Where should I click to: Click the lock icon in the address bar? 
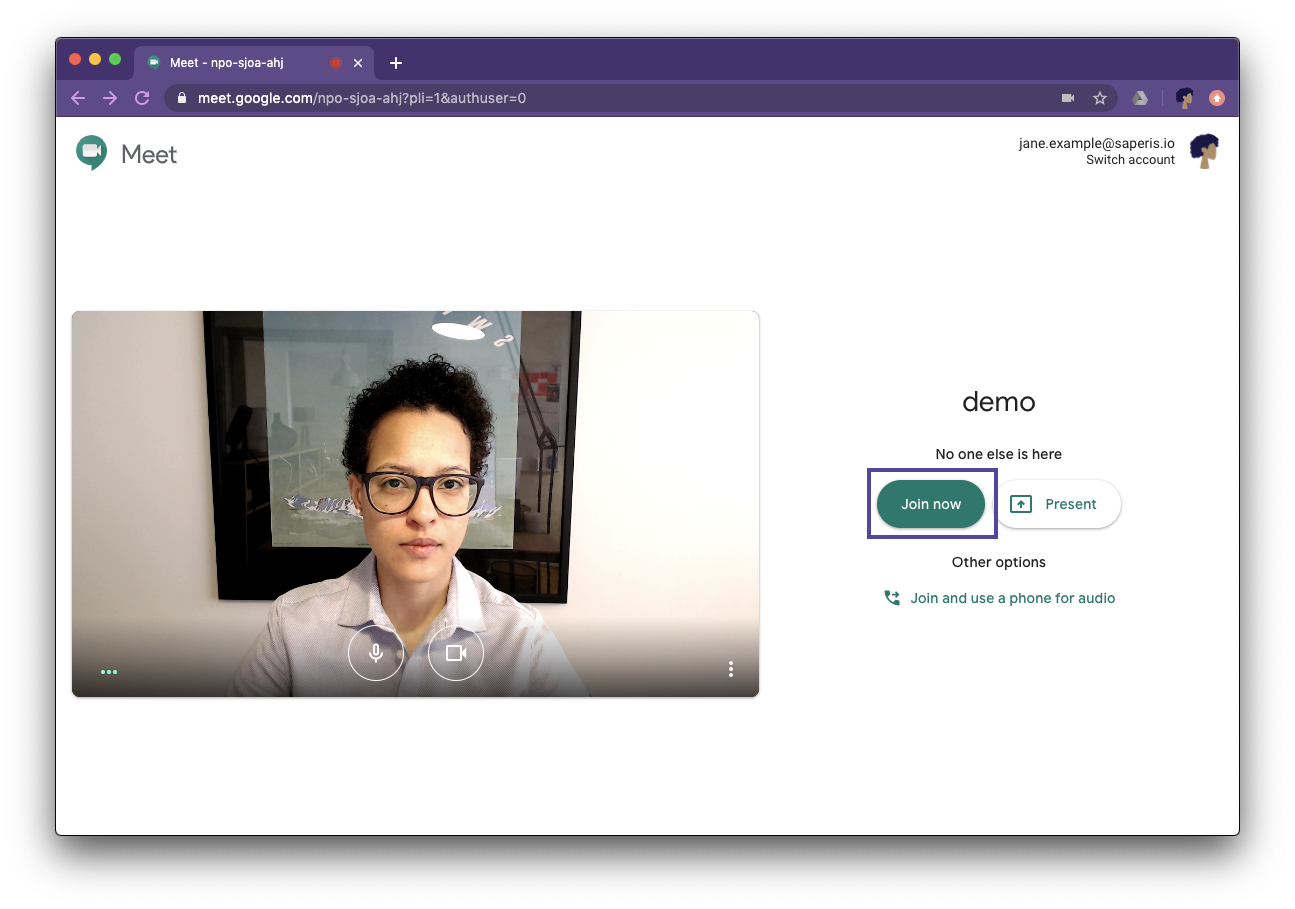(181, 98)
